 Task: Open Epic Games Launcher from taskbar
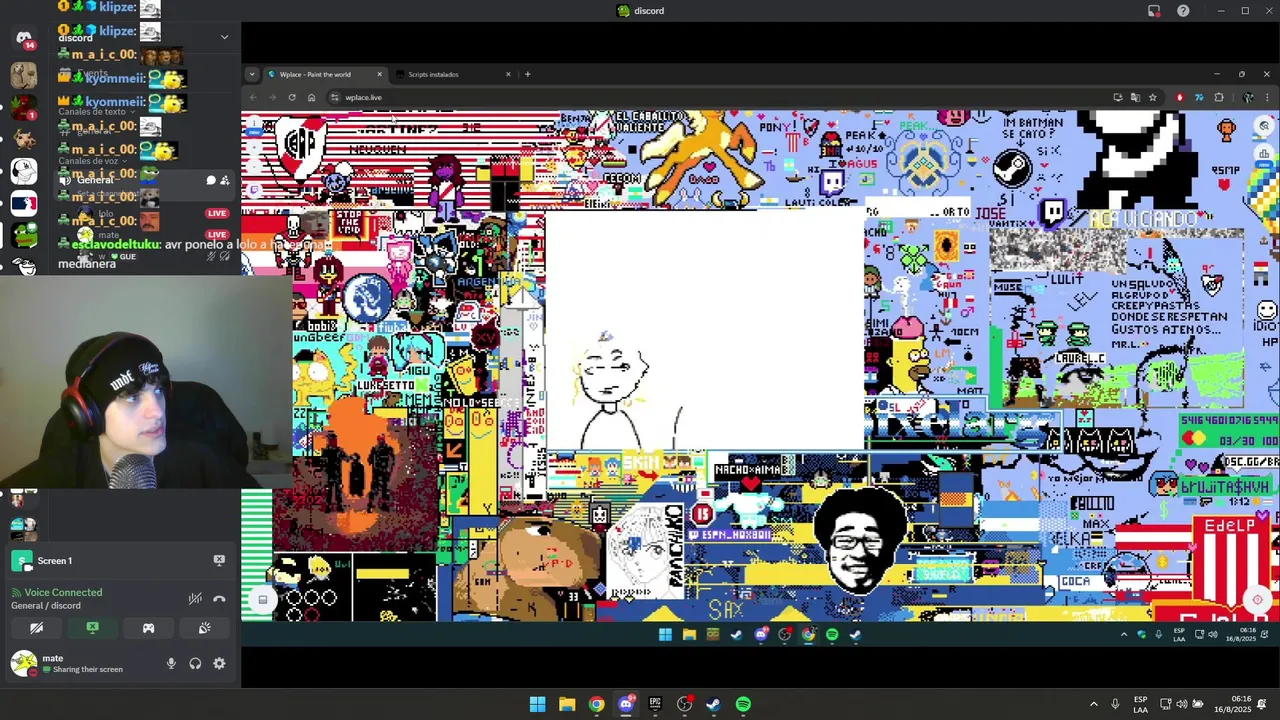click(x=655, y=704)
